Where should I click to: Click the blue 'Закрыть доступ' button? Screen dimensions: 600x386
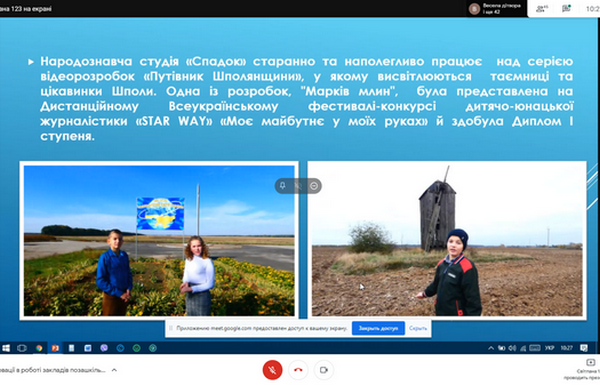tap(378, 328)
